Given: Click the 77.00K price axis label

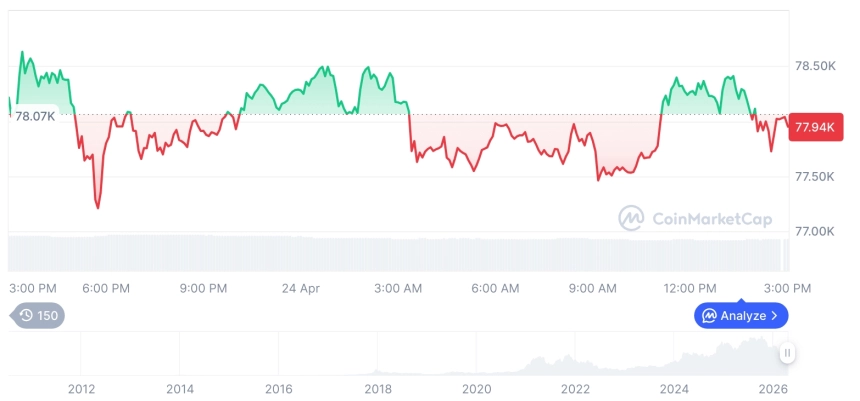Looking at the screenshot, I should click(x=814, y=231).
